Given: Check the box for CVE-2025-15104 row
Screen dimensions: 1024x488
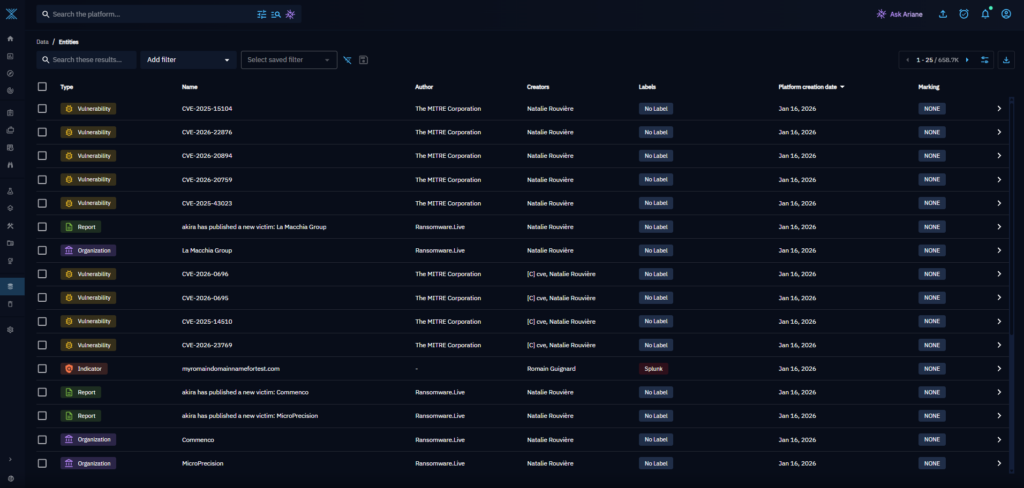Looking at the screenshot, I should [x=42, y=108].
